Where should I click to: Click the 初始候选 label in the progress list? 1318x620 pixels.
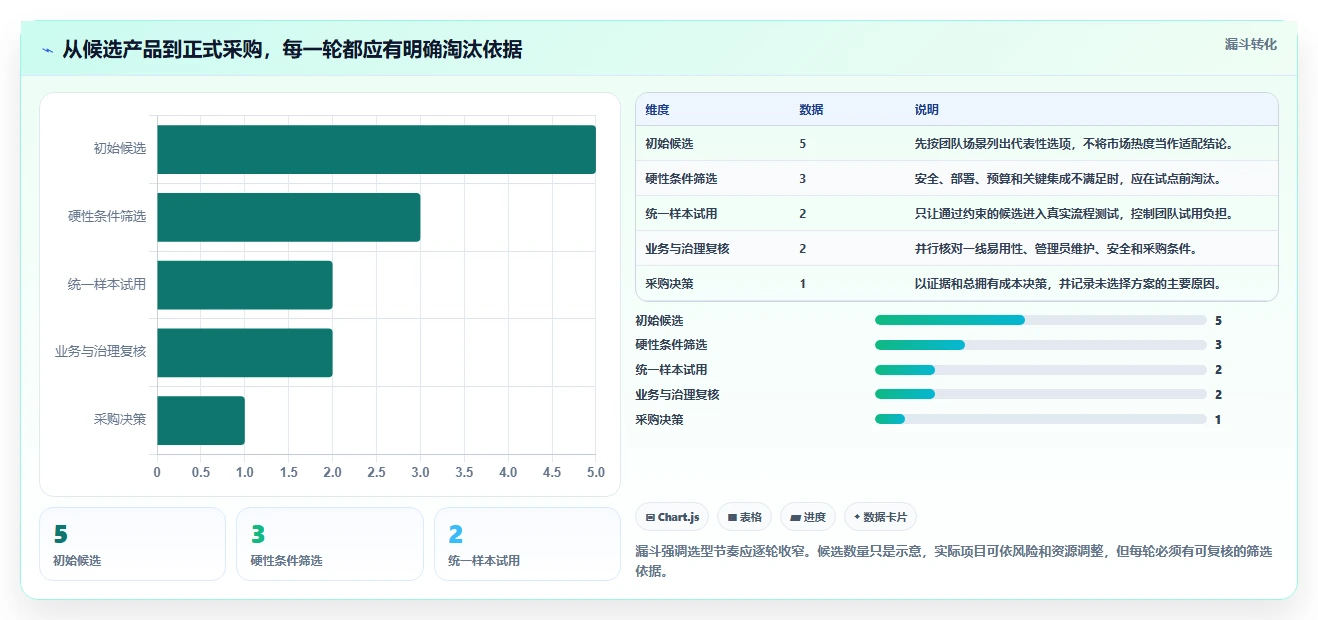coord(659,320)
